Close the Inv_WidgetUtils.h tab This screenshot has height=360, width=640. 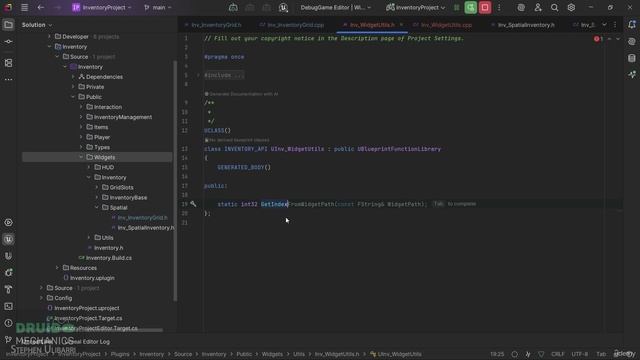(401, 25)
